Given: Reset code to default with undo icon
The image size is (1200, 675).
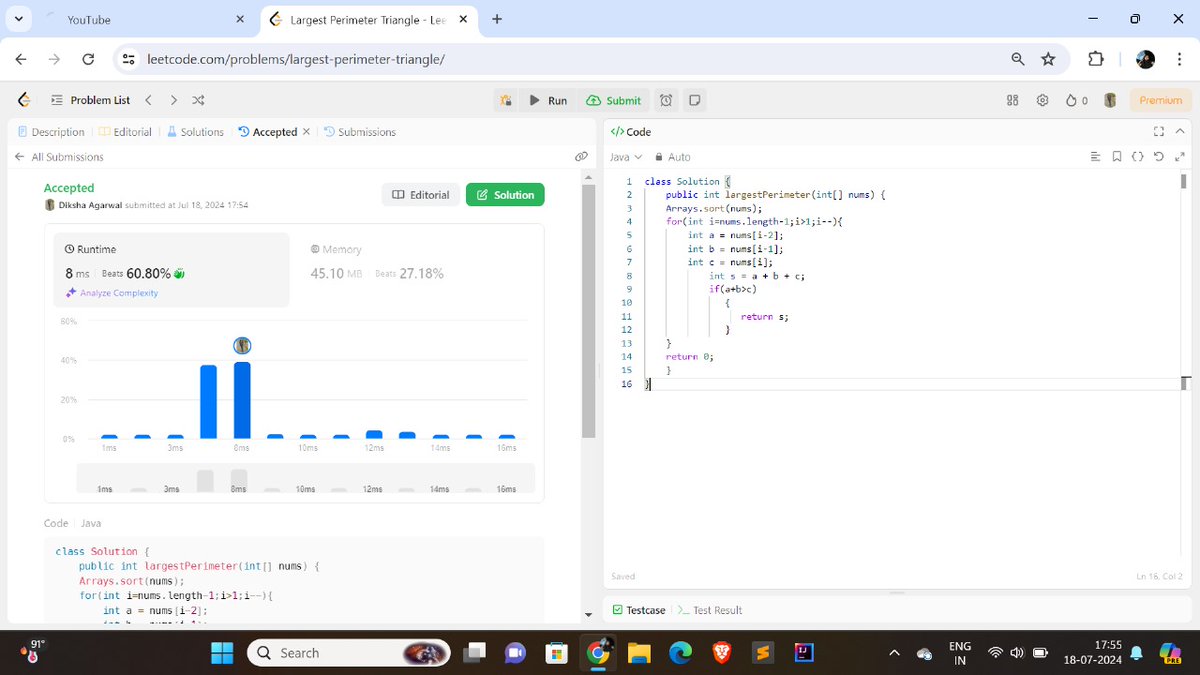Looking at the screenshot, I should [x=1159, y=157].
